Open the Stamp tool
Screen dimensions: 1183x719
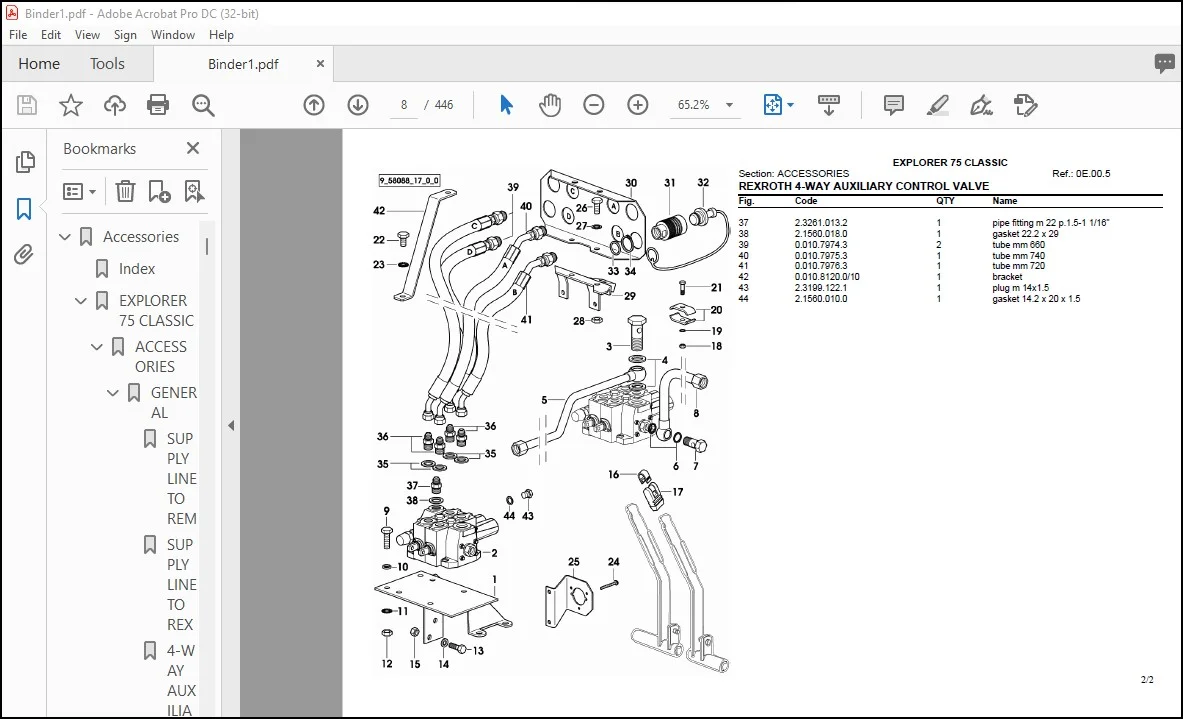pos(1025,105)
